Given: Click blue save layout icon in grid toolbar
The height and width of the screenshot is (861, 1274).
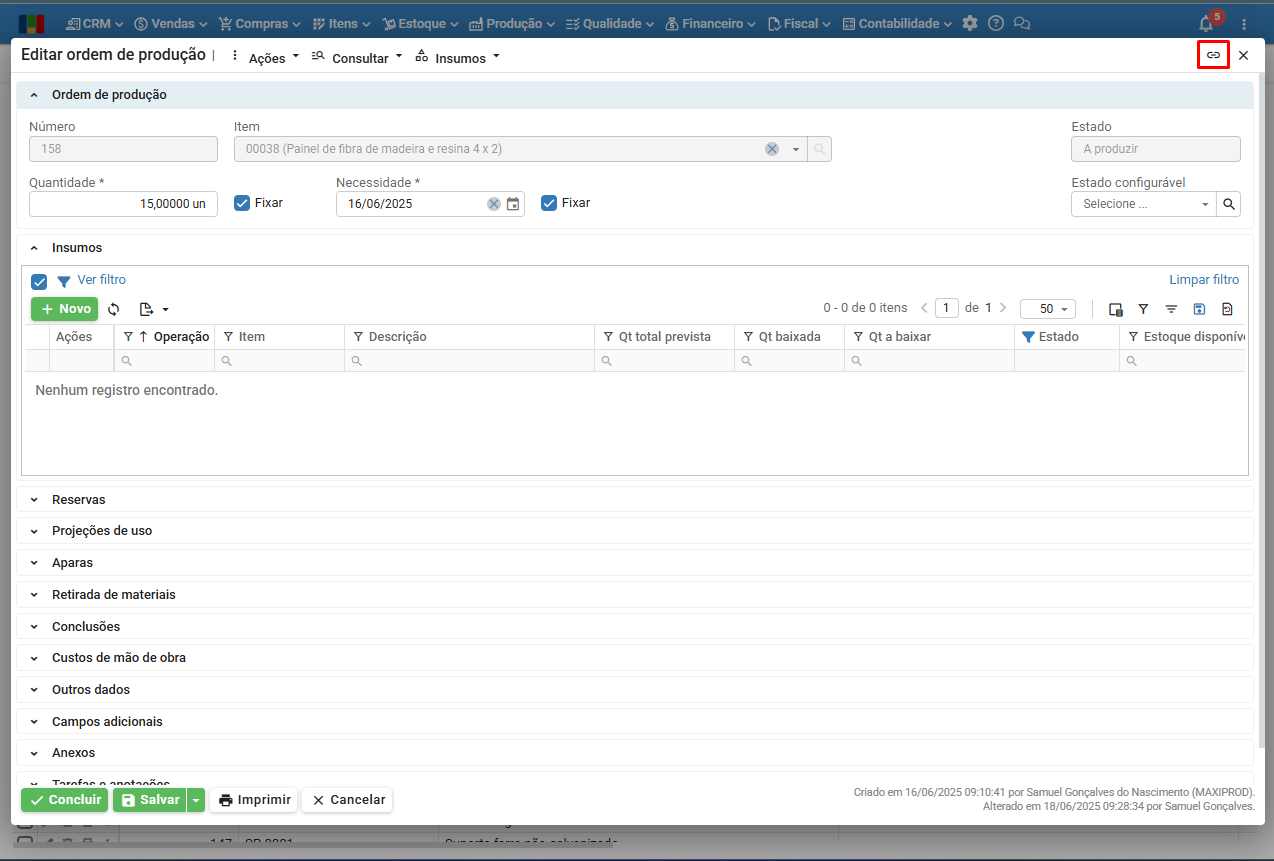Looking at the screenshot, I should click(x=1199, y=309).
